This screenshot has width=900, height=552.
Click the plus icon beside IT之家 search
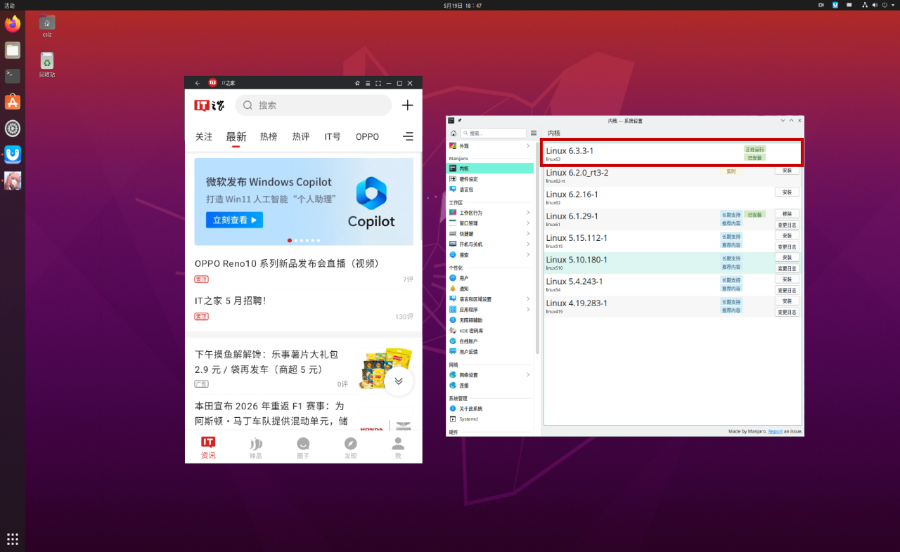[407, 105]
